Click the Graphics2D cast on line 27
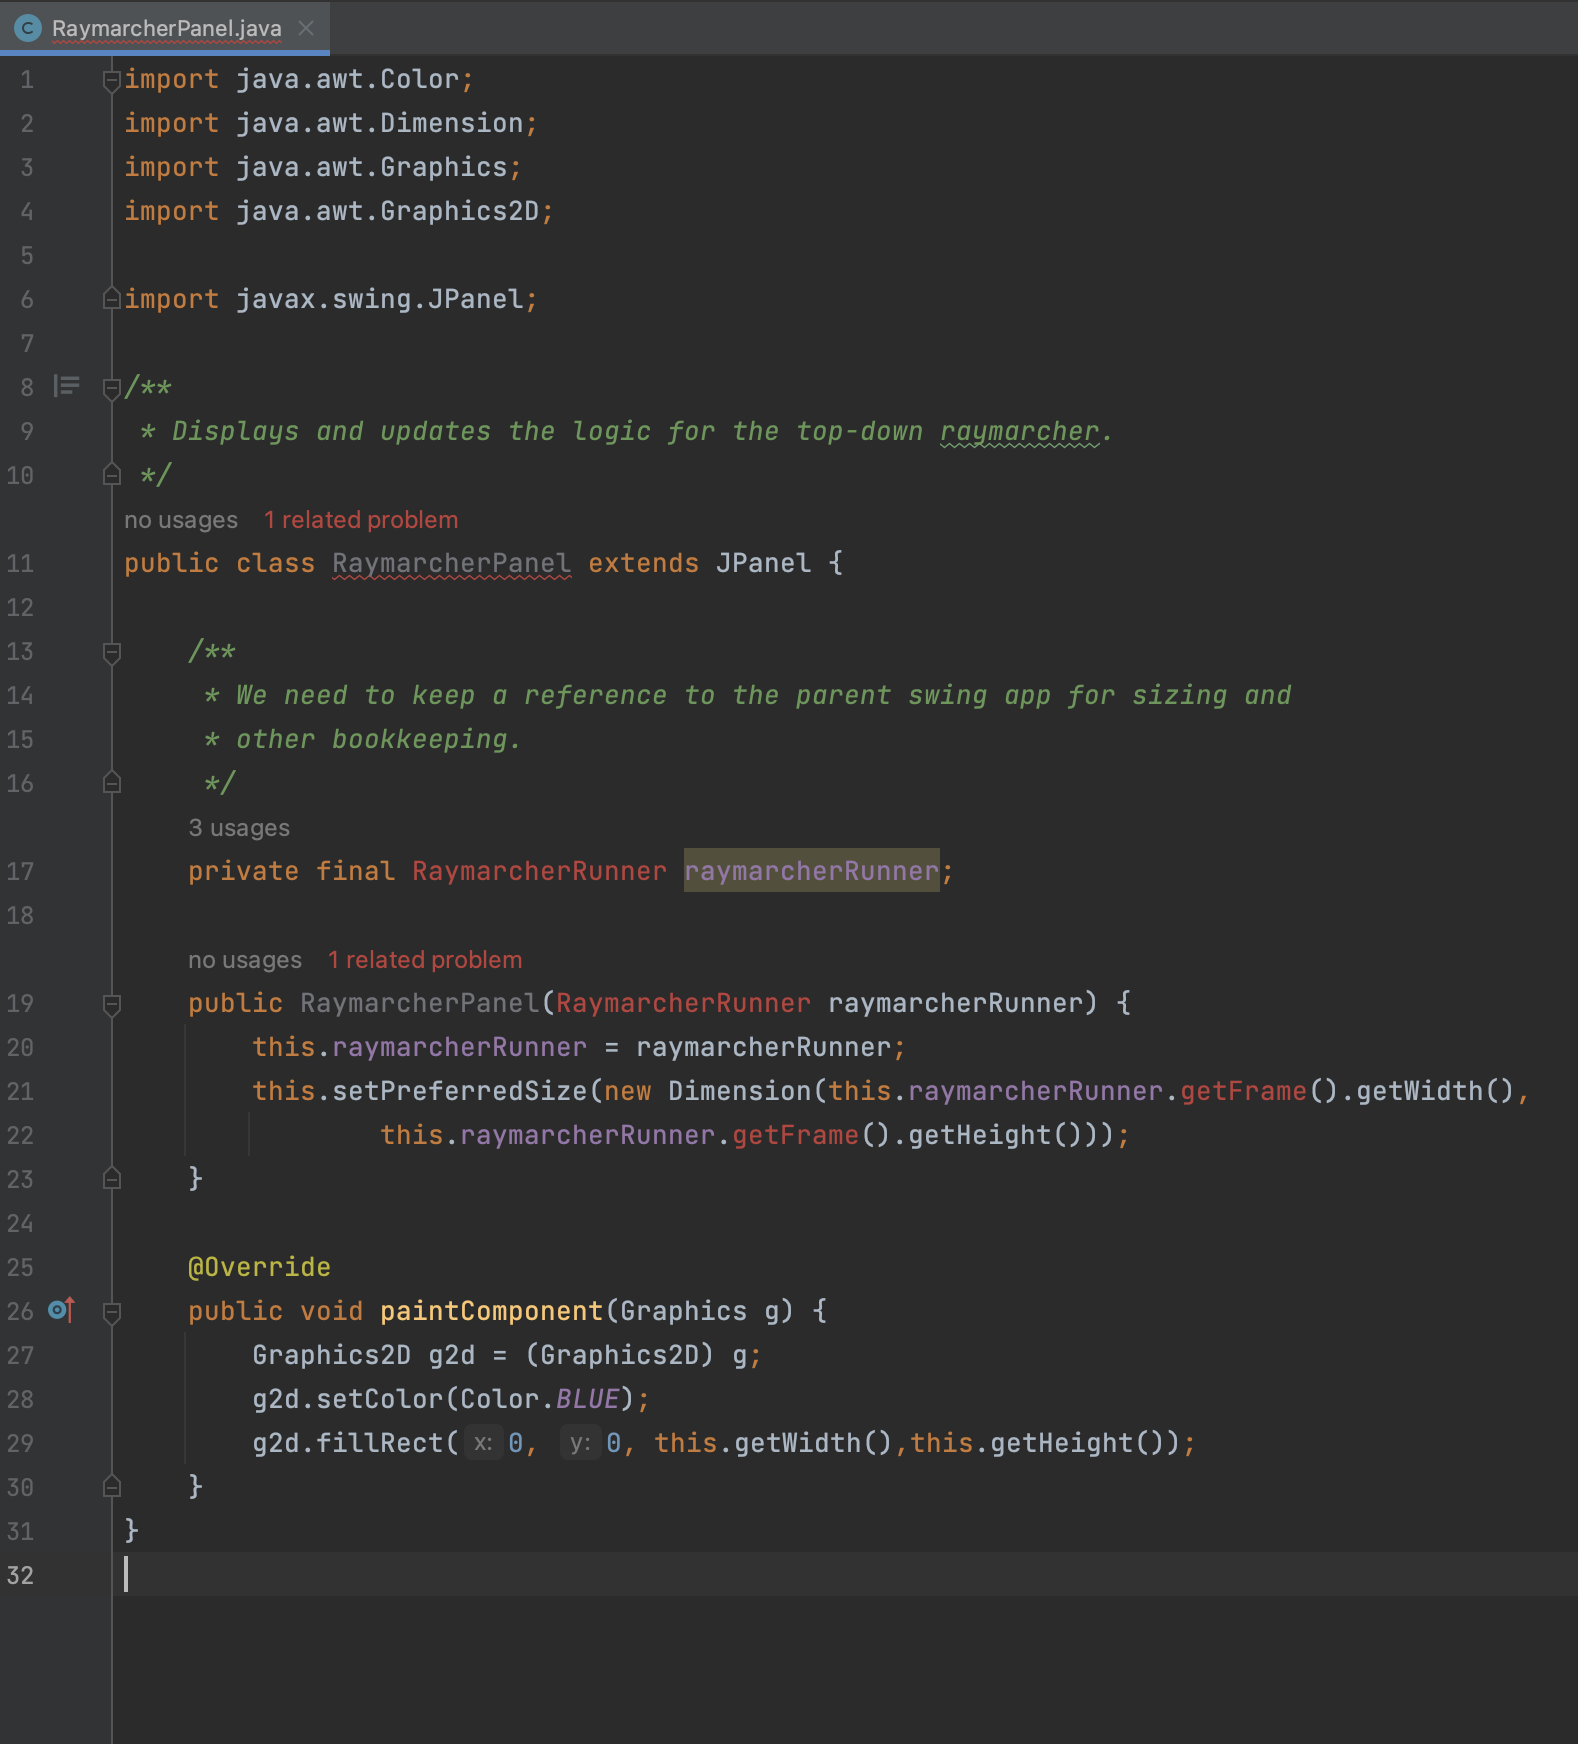The height and width of the screenshot is (1744, 1578). point(620,1355)
